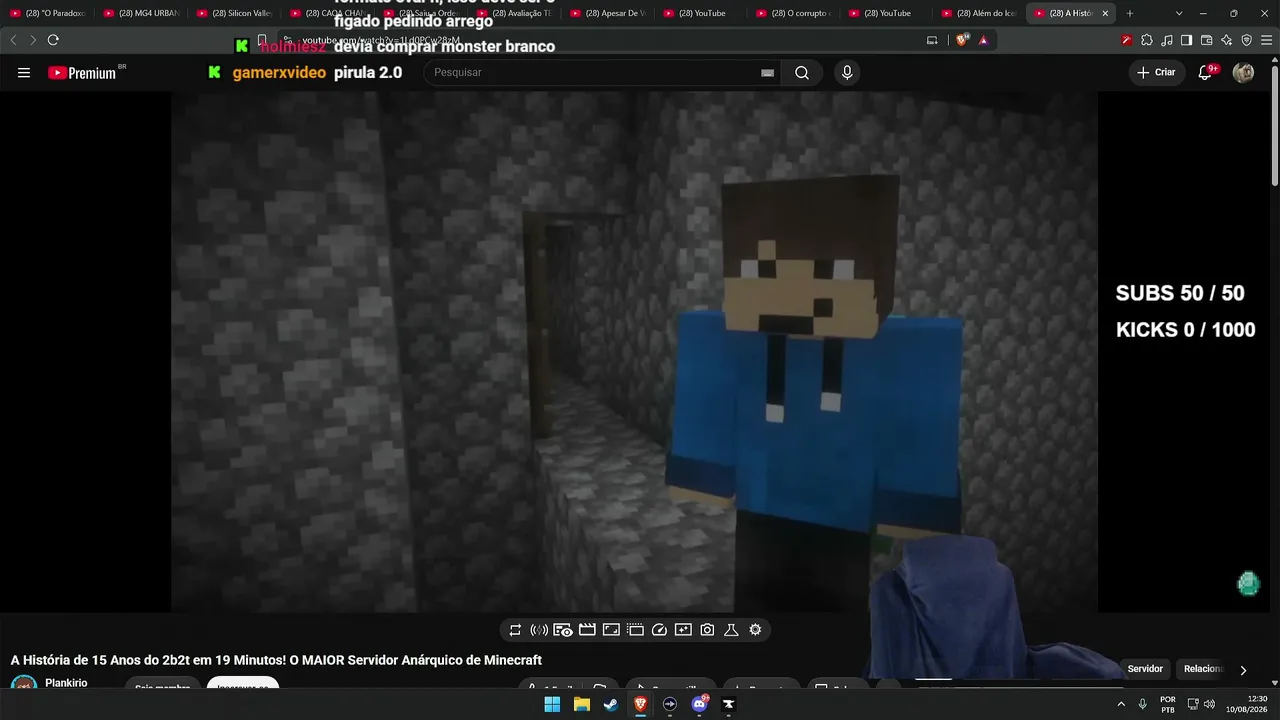Switch to the "O corrupto" browser tab
This screenshot has height=720, width=1280.
pos(795,13)
